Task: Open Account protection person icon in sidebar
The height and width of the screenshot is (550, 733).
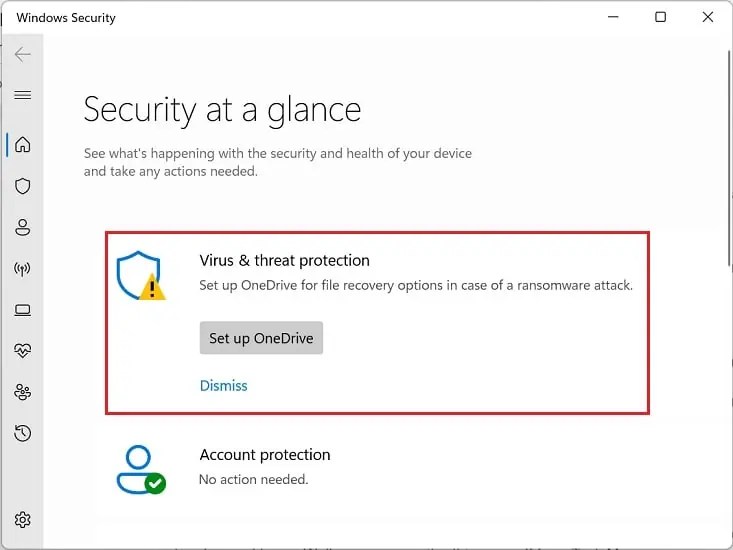Action: tap(22, 228)
